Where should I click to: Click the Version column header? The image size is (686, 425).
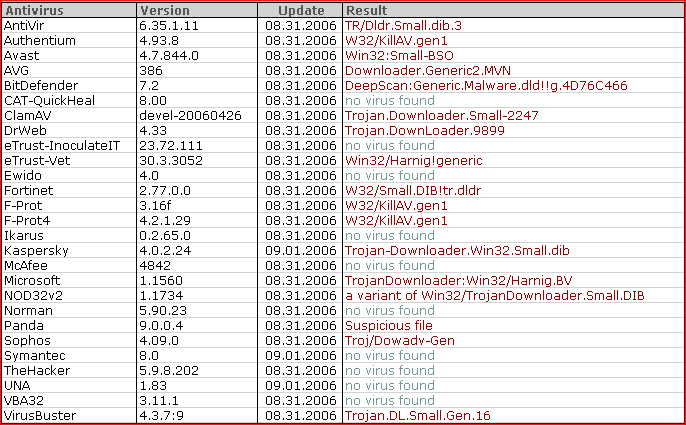tap(197, 10)
